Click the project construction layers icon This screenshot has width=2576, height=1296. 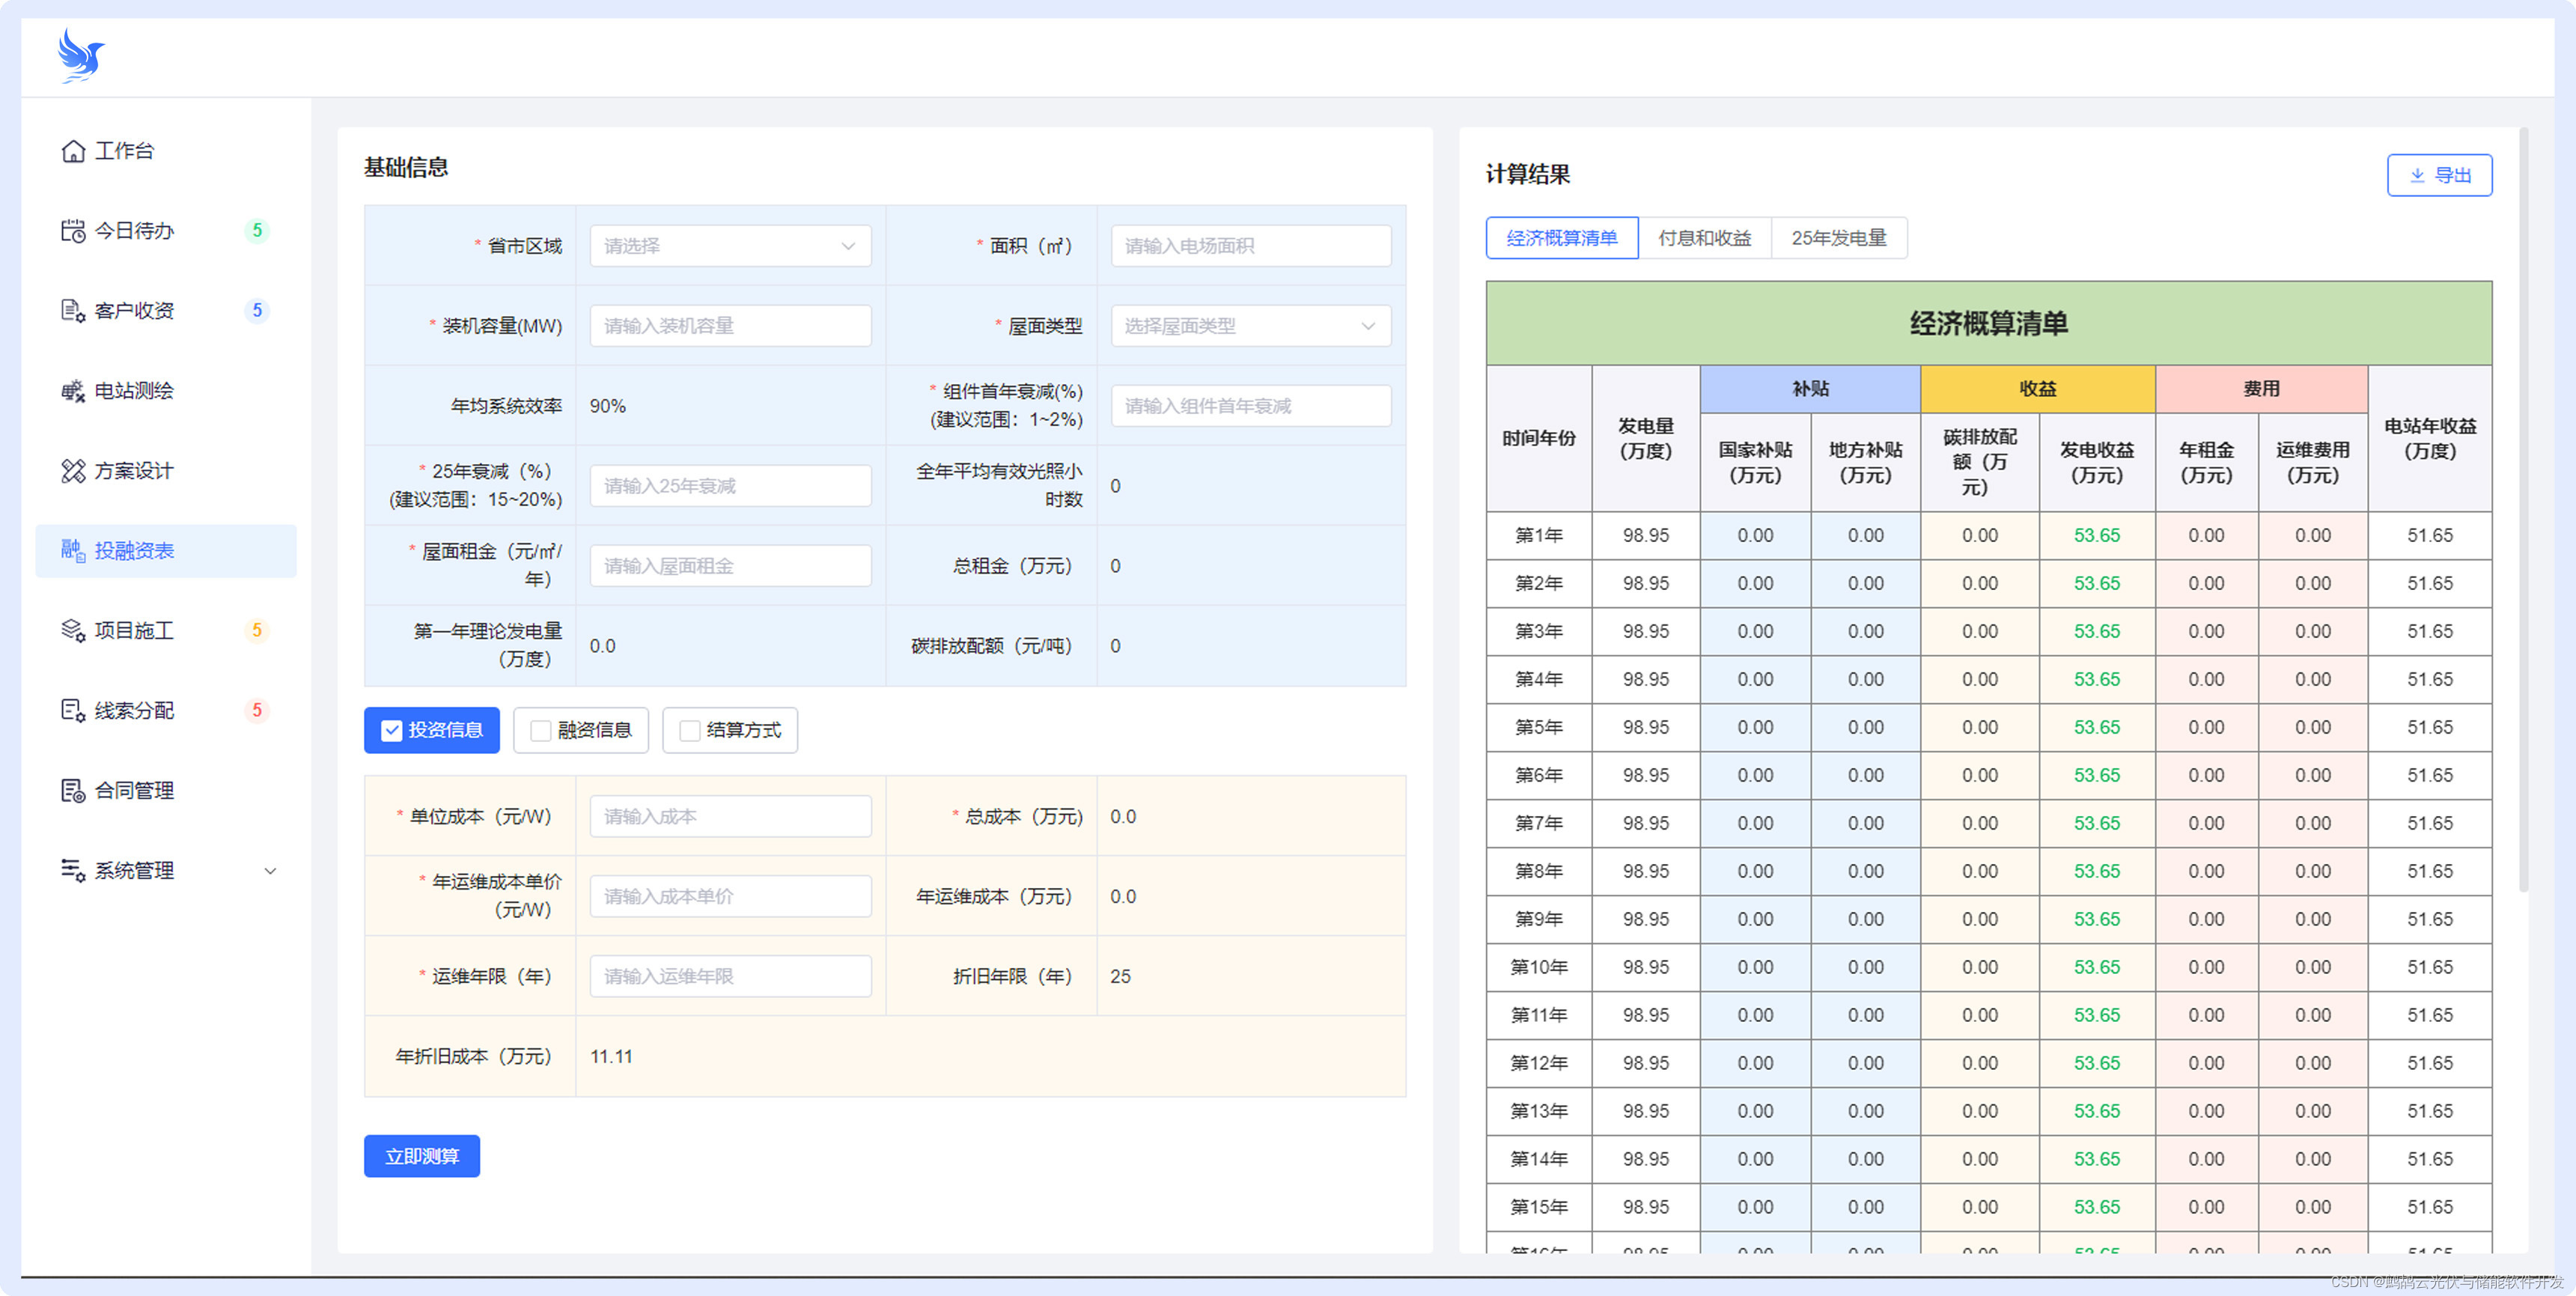pos(73,631)
